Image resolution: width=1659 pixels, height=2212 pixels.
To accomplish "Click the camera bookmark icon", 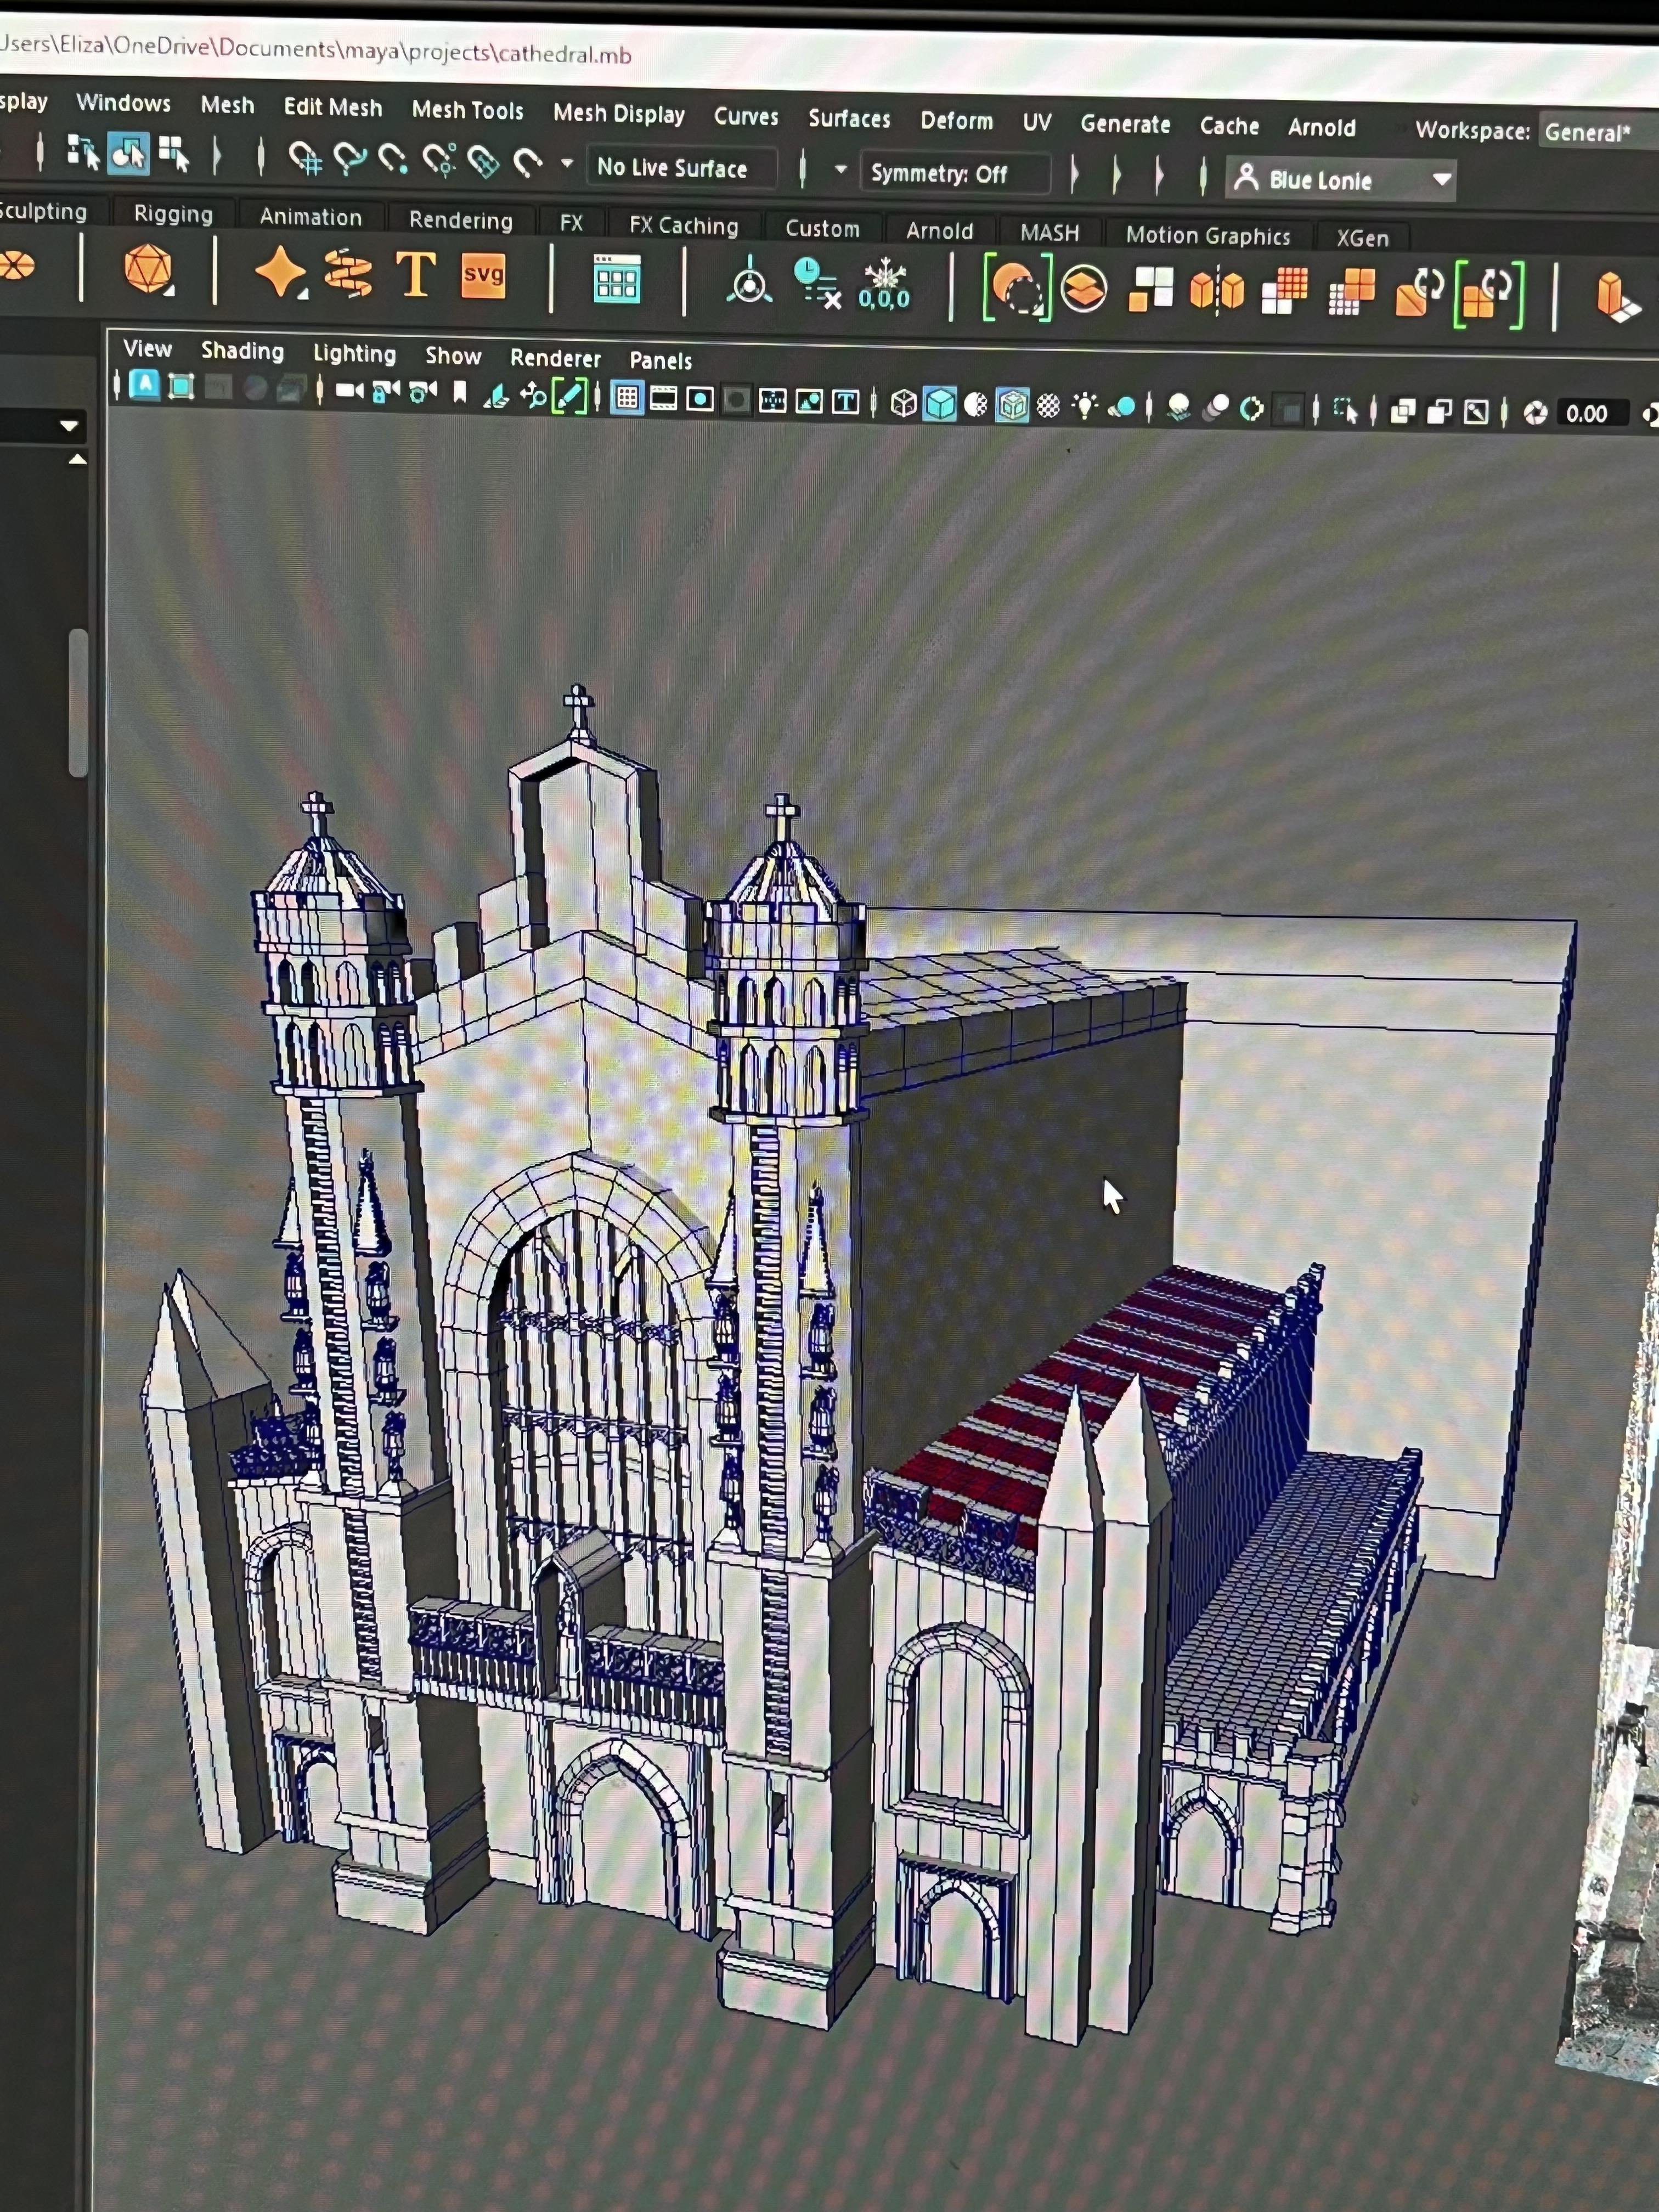I will coord(460,393).
